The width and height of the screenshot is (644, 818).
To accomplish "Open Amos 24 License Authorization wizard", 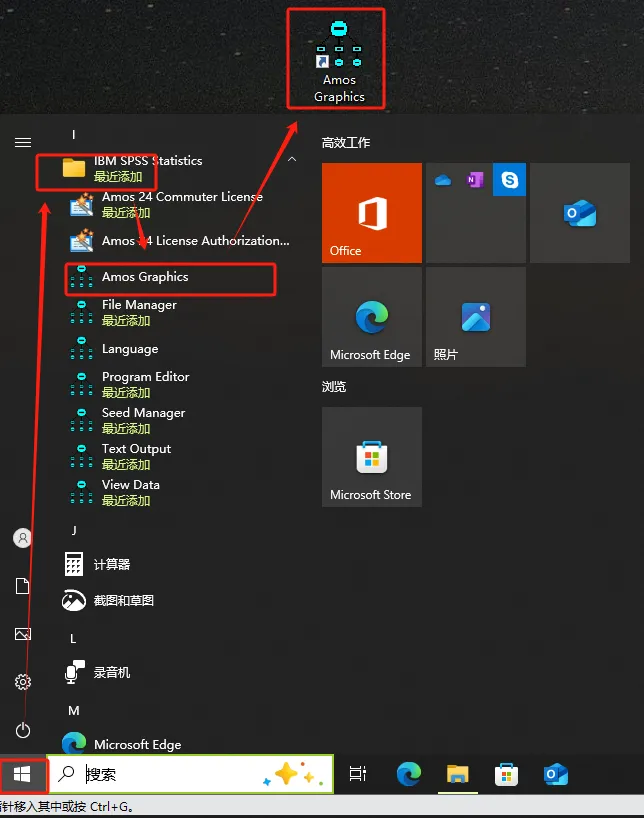I will pos(180,240).
